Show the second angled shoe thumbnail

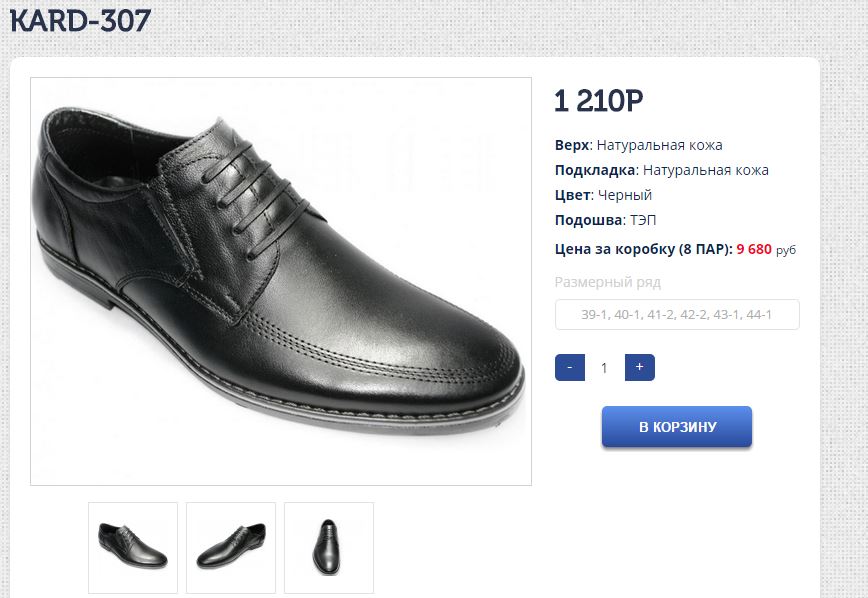[x=231, y=547]
